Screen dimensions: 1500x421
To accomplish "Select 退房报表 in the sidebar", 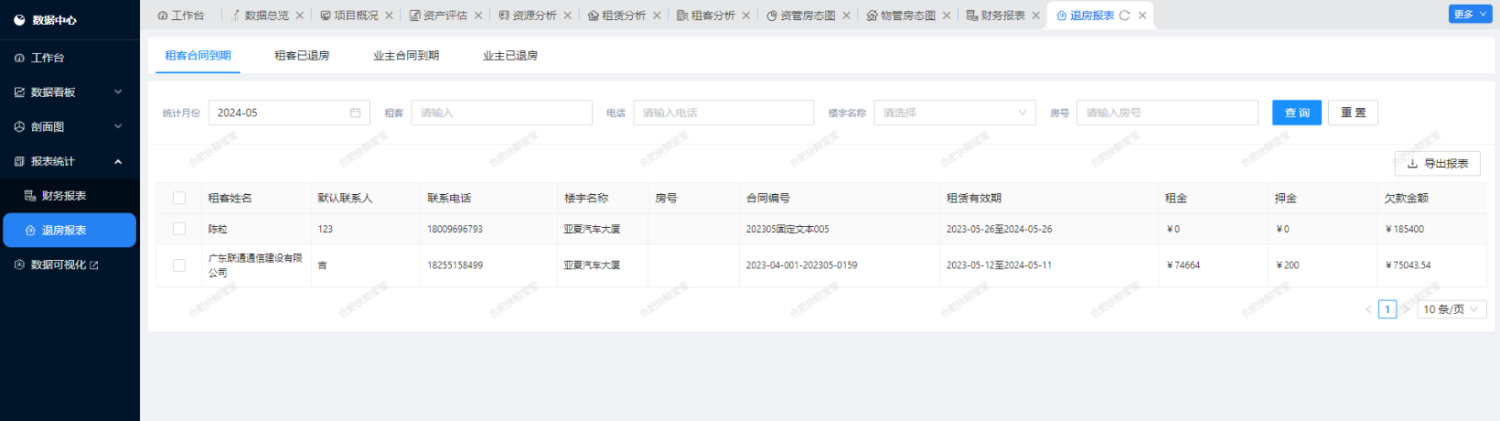I will click(69, 230).
